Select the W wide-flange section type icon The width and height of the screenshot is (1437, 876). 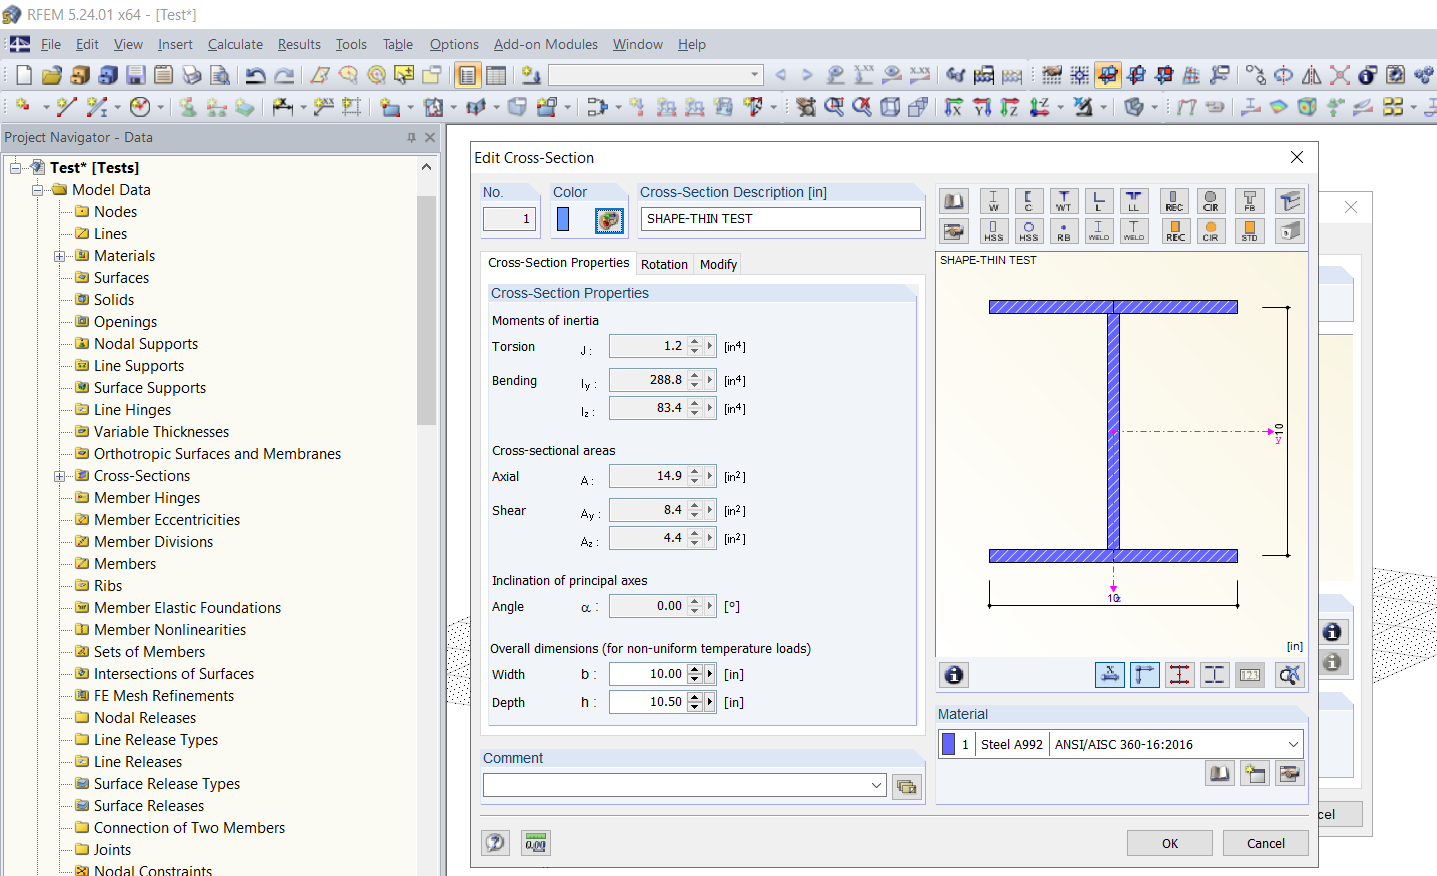point(993,200)
